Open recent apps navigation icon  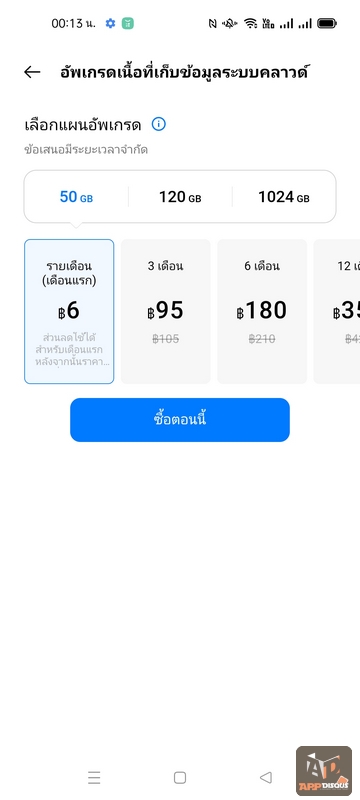tap(94, 778)
